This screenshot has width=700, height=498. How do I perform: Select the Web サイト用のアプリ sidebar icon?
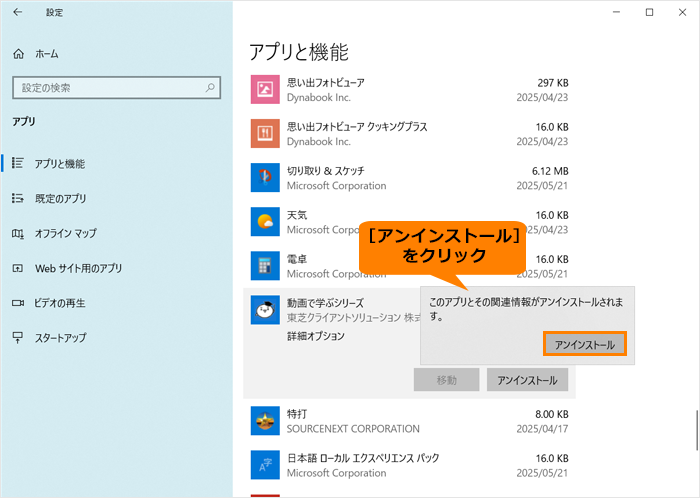18,268
